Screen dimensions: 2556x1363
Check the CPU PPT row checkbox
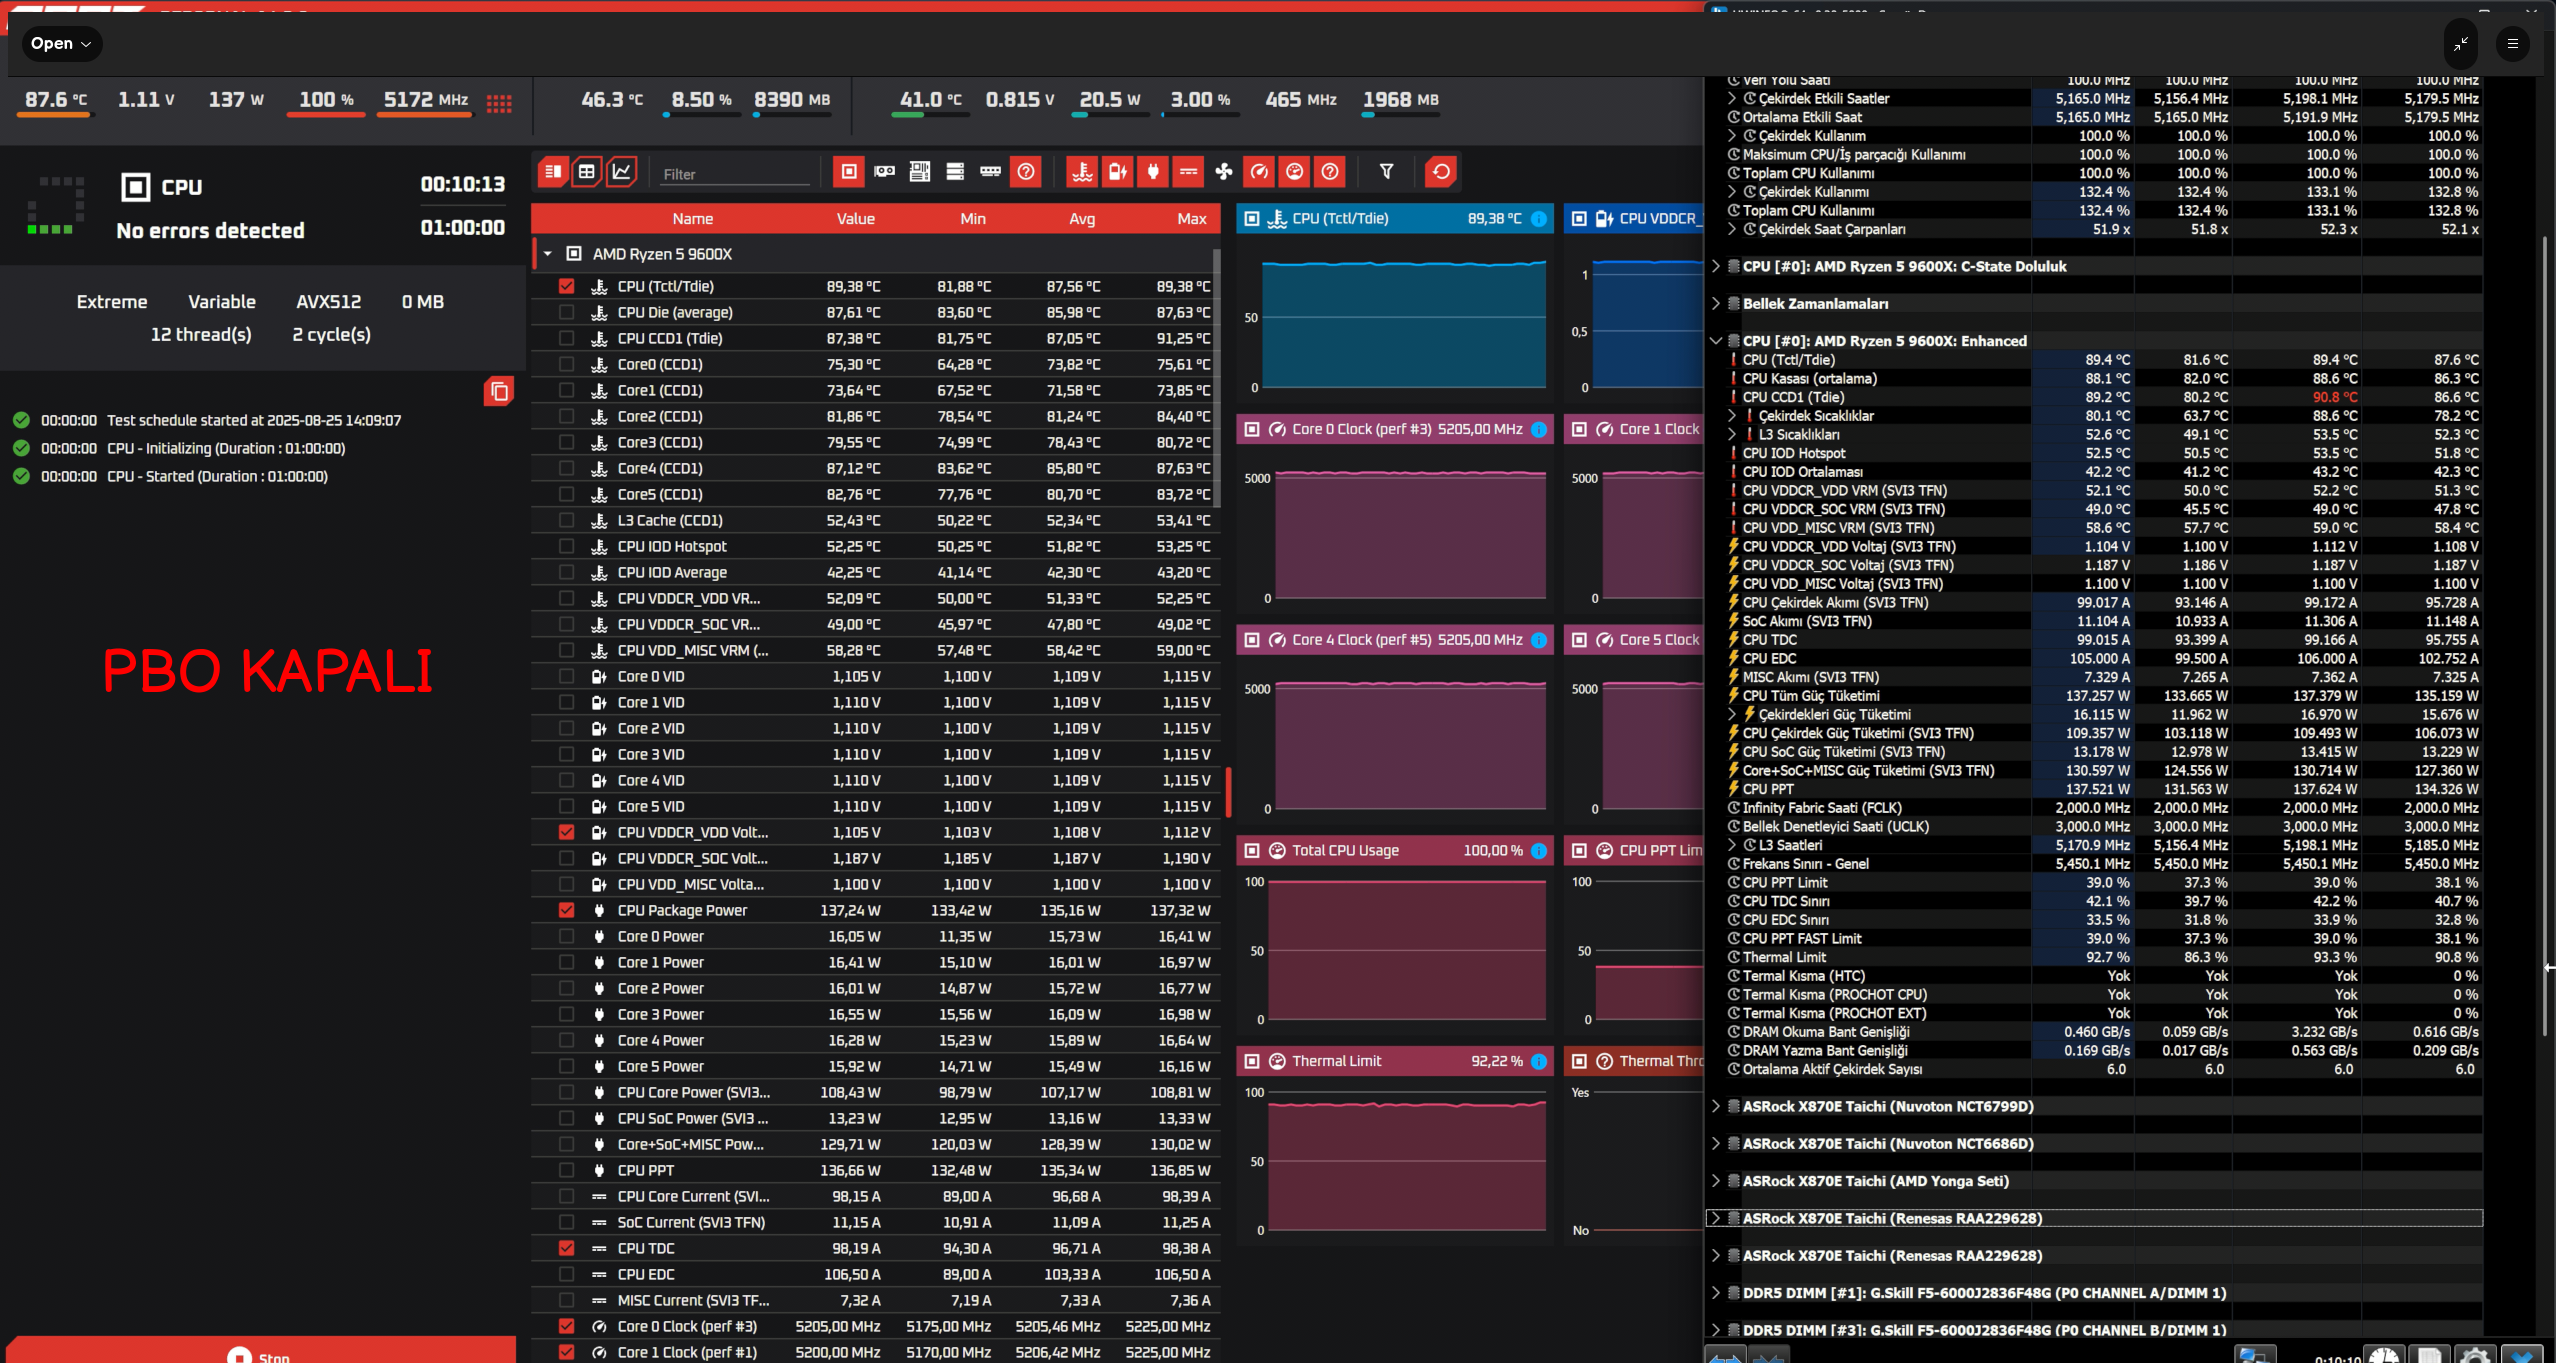point(567,1170)
